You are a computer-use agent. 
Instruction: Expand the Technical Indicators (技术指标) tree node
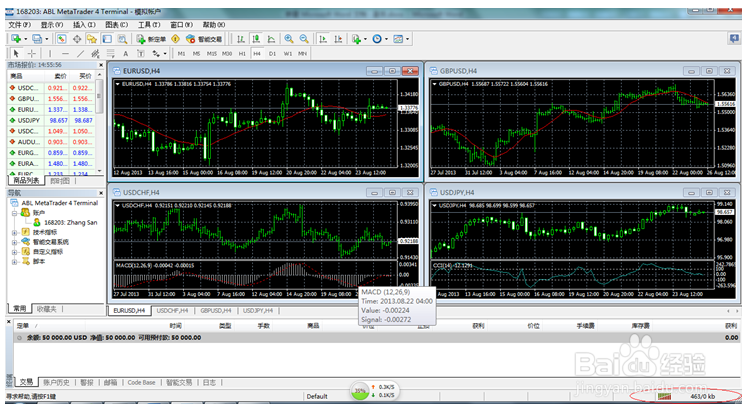click(x=14, y=233)
